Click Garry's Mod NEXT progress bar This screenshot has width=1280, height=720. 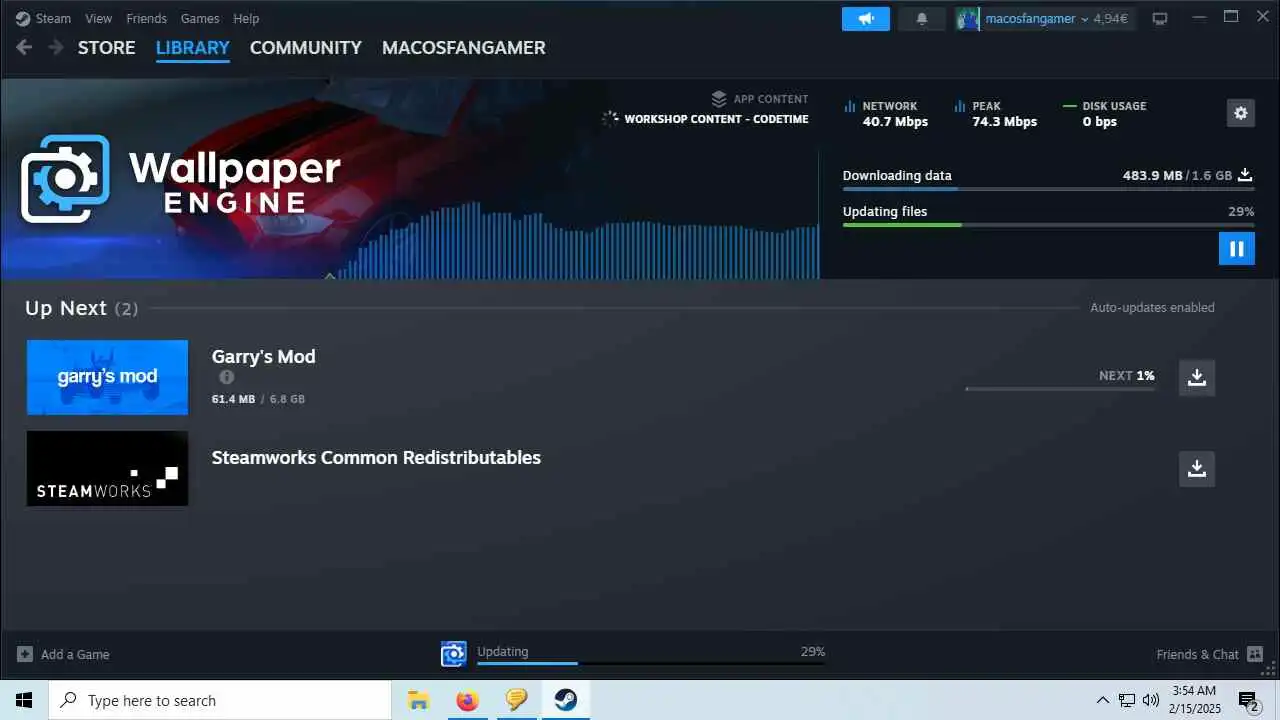point(1060,388)
